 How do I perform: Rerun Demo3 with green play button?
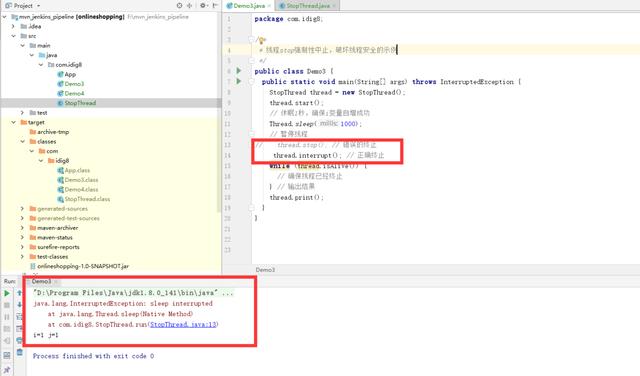(7, 293)
